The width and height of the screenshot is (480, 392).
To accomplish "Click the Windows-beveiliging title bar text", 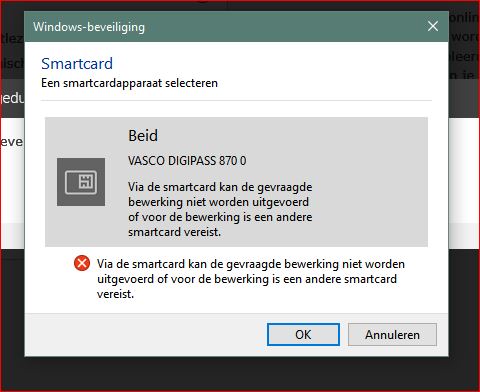I will tap(89, 27).
